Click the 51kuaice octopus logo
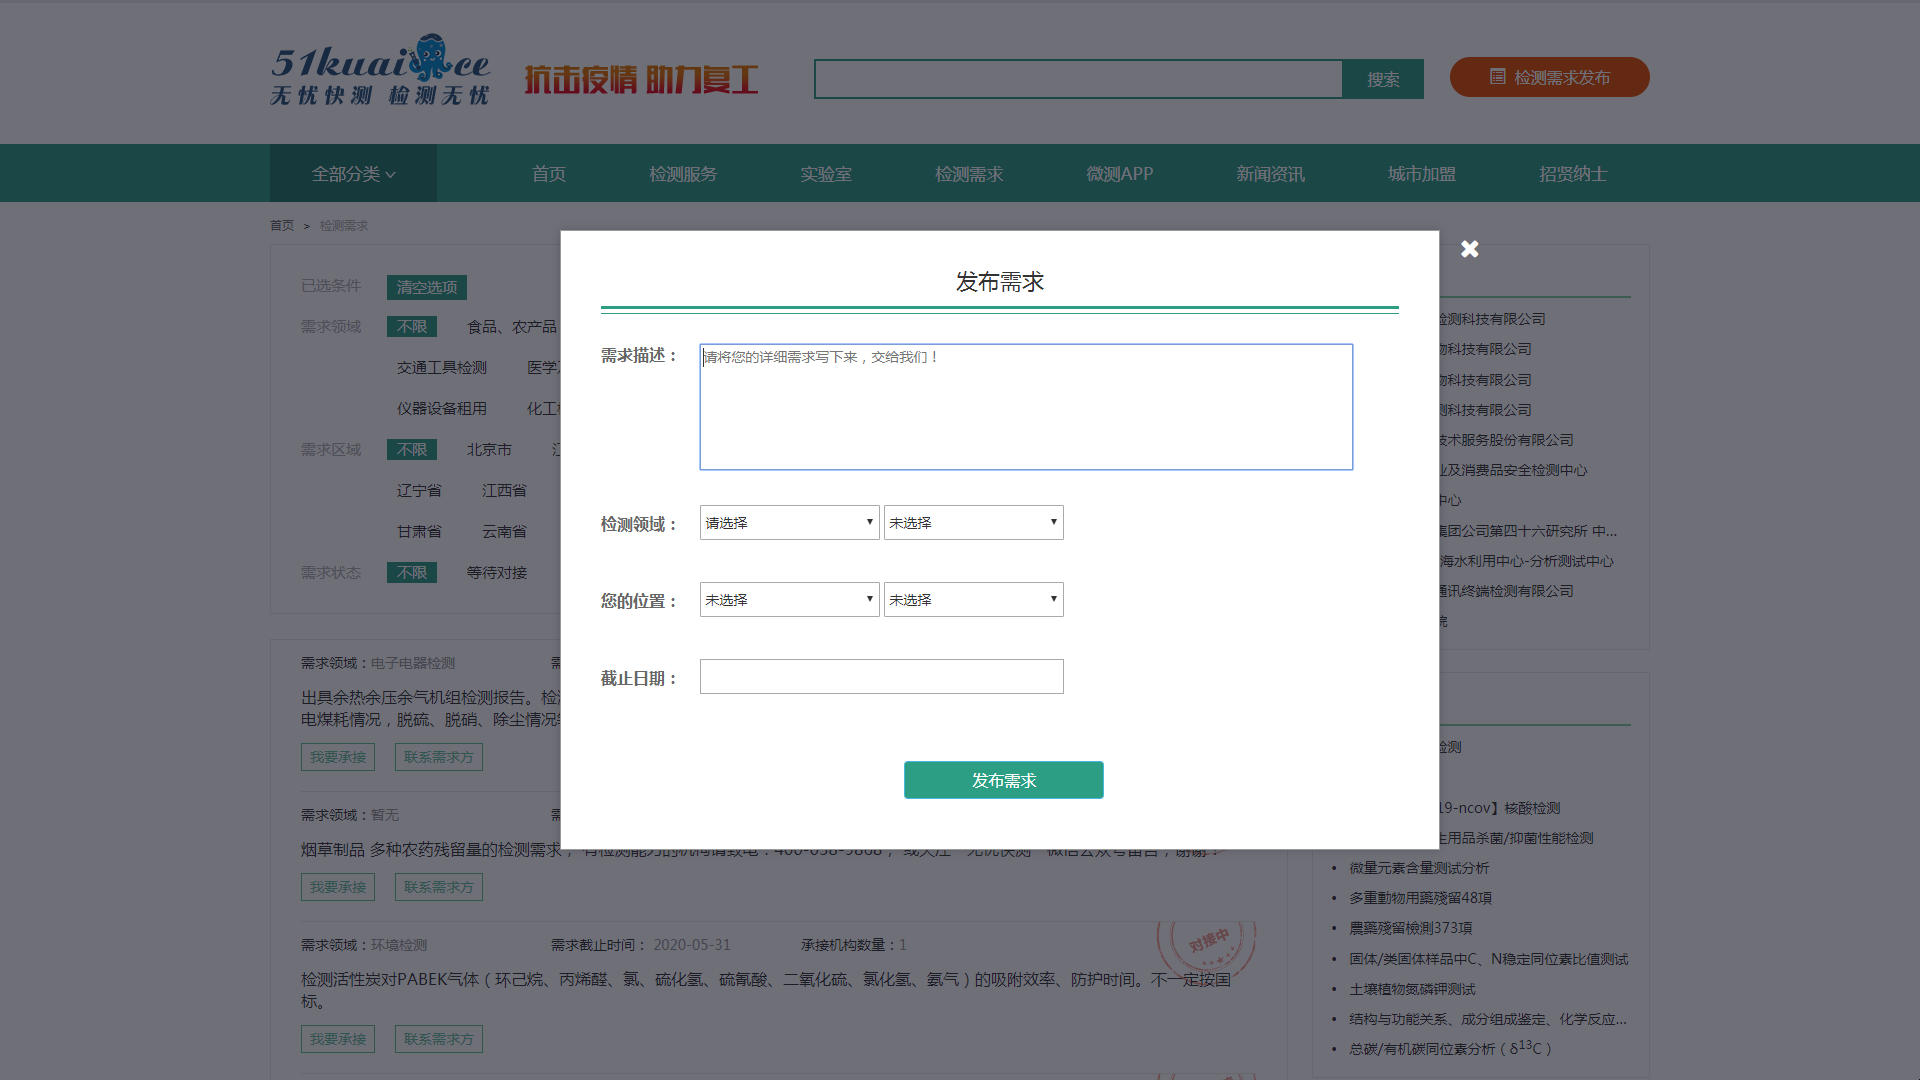The image size is (1920, 1080). [x=380, y=70]
